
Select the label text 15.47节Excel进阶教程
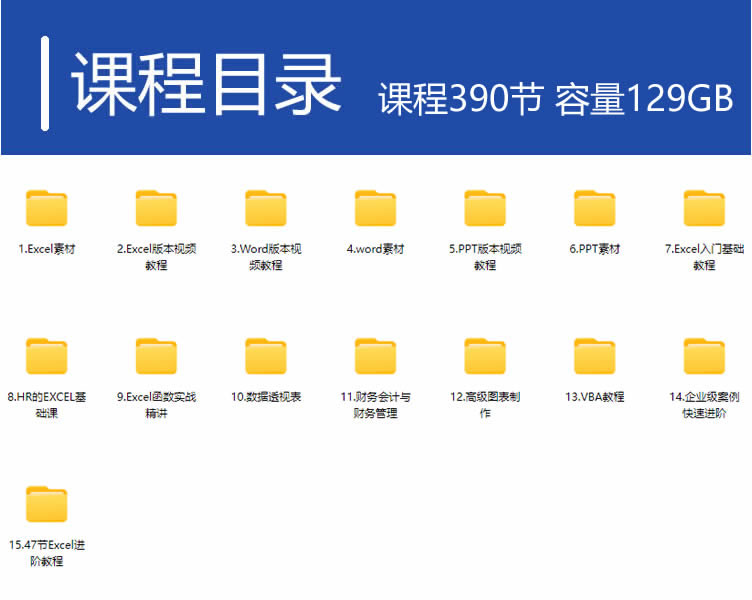[x=47, y=553]
